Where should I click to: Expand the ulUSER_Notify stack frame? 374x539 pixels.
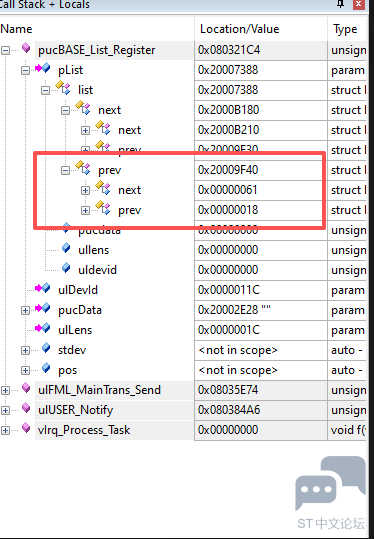[5, 410]
